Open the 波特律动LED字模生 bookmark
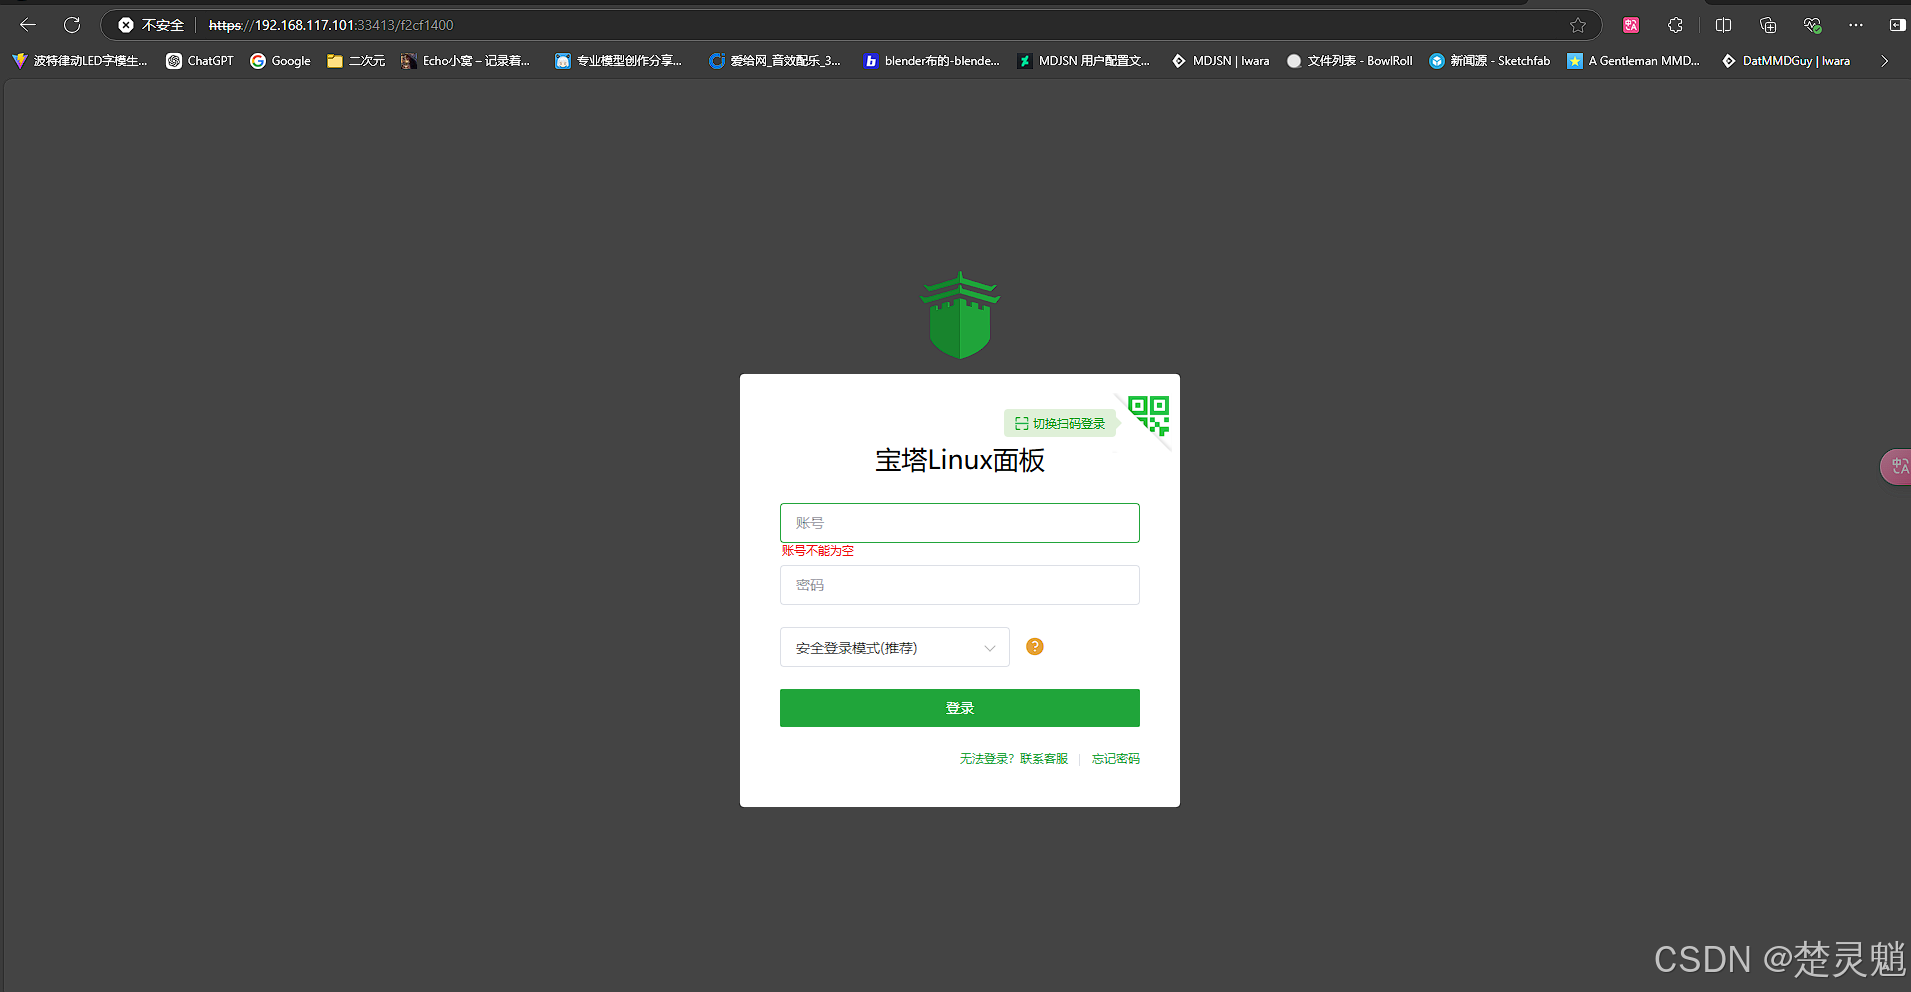This screenshot has width=1911, height=992. click(79, 61)
